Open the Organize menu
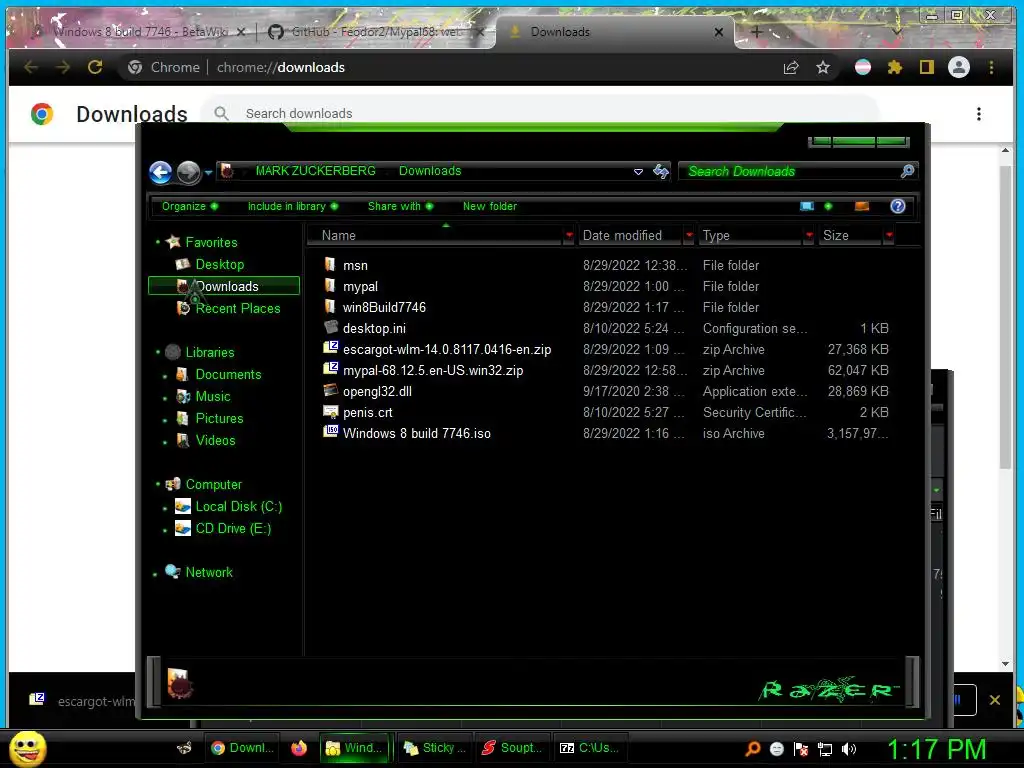The width and height of the screenshot is (1024, 768). [189, 206]
